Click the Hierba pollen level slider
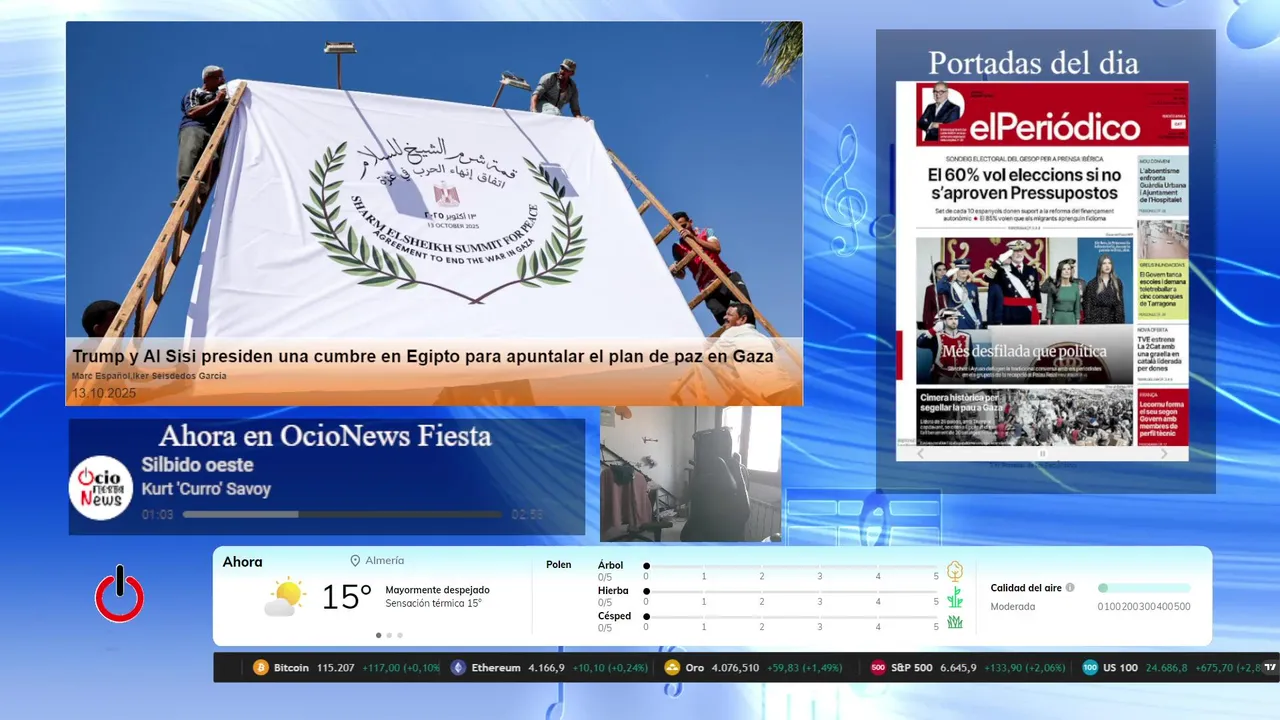1280x720 pixels. 792,591
